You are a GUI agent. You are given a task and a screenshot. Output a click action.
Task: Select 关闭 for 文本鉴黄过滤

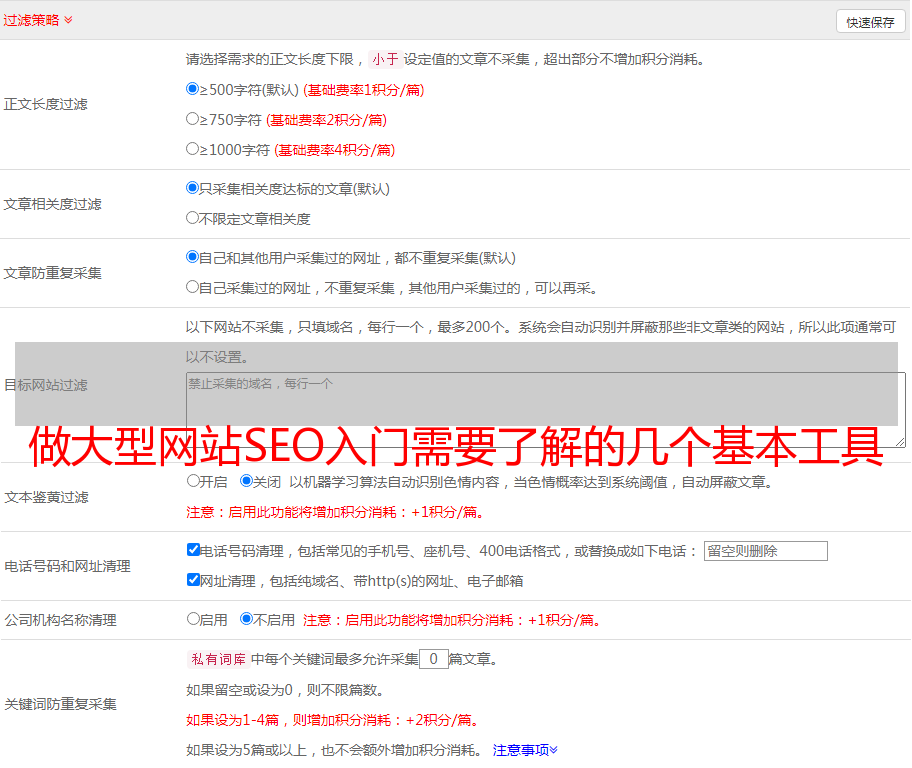(x=246, y=481)
